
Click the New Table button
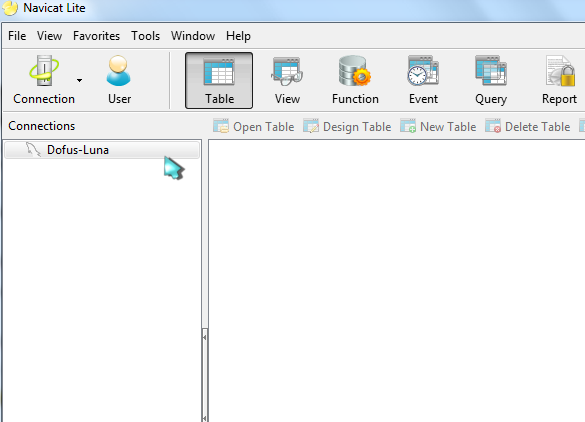tap(438, 126)
